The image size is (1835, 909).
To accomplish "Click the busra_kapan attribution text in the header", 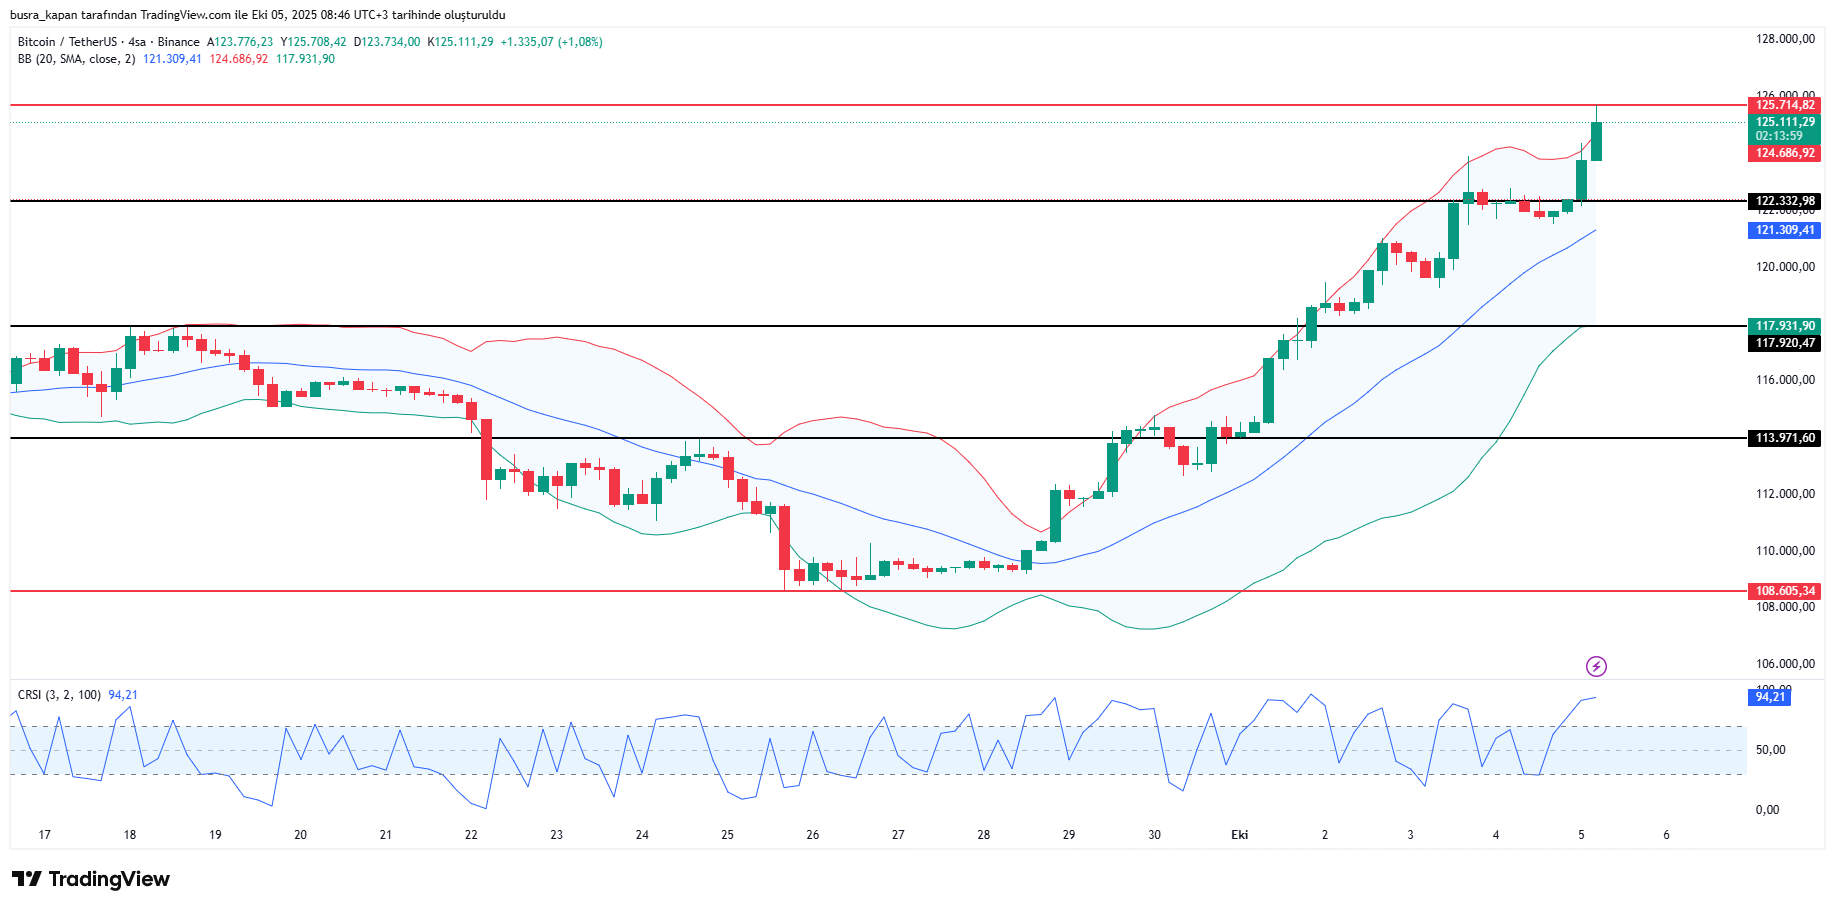I will 257,15.
